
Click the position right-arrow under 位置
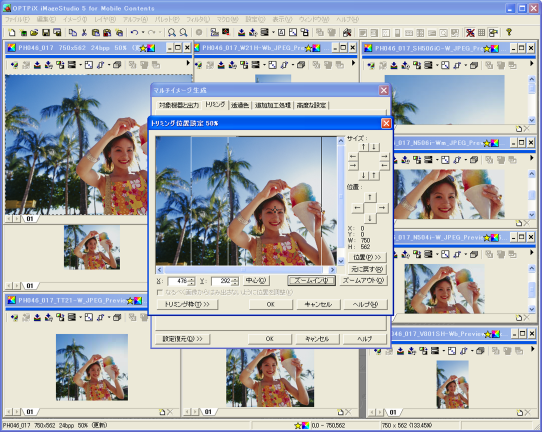(382, 208)
